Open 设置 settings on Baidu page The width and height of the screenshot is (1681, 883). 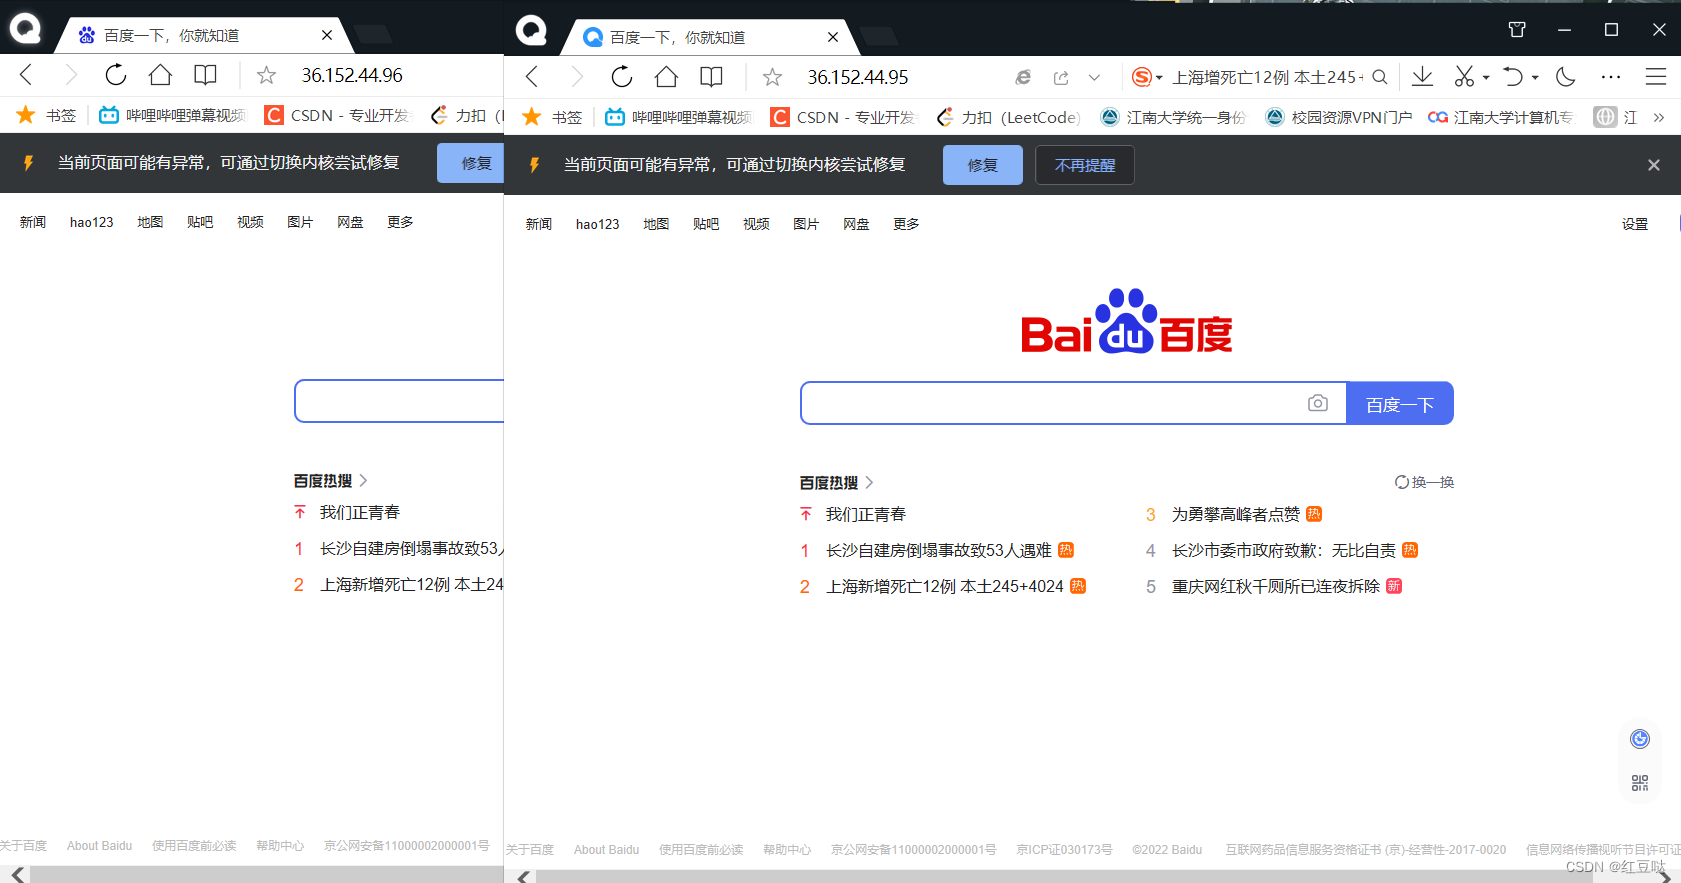point(1635,224)
